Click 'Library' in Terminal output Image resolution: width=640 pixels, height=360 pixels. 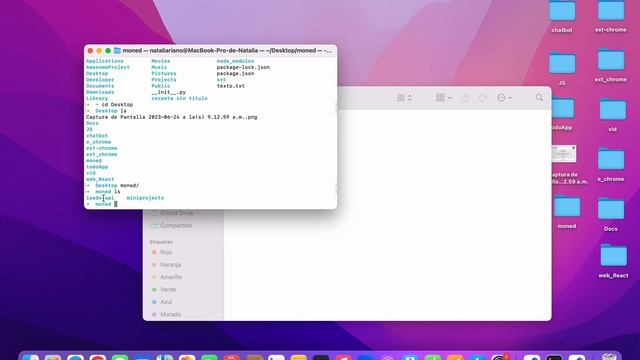pos(97,98)
